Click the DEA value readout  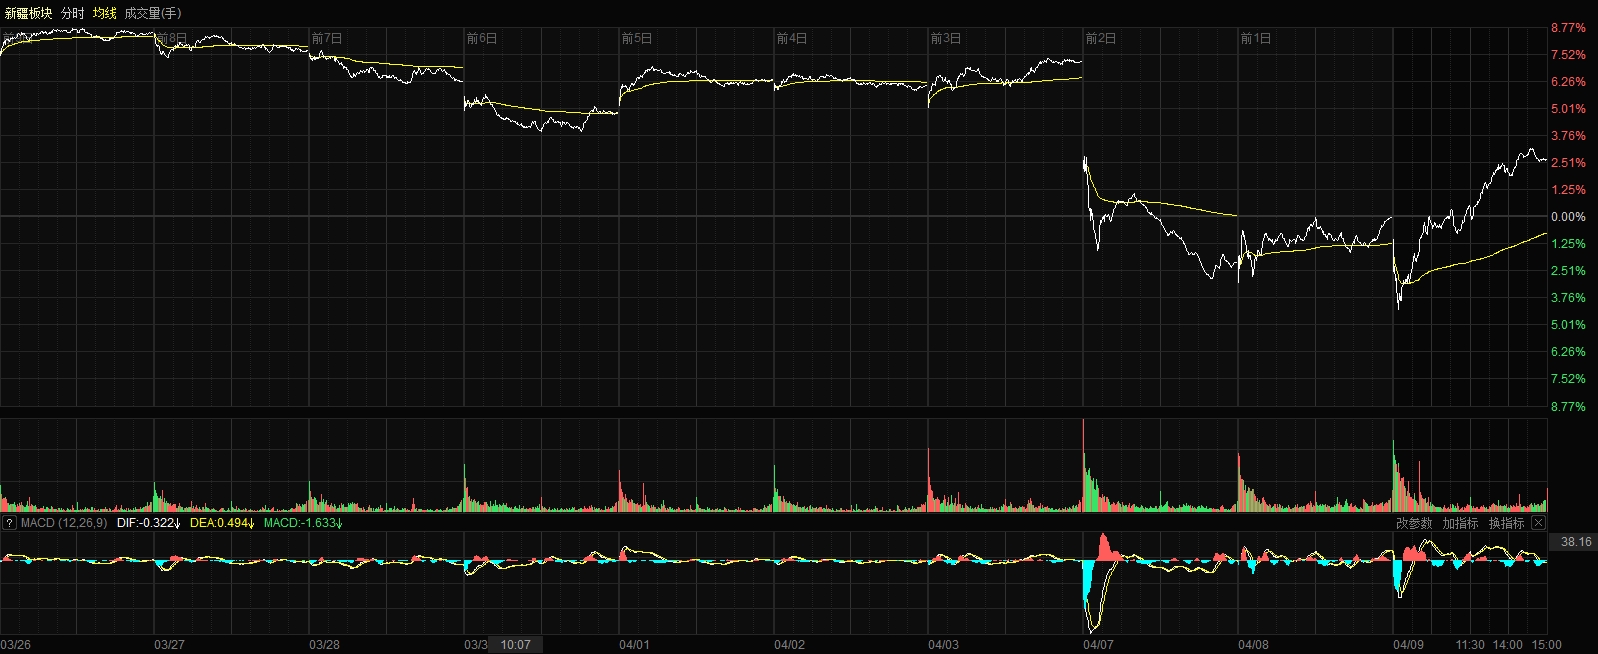point(222,523)
